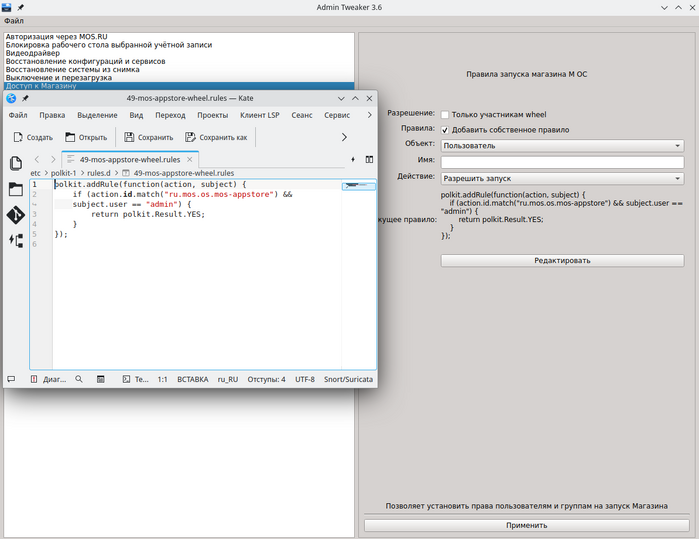Uncheck 'Добавить собственное правило' checkbox
699x539 pixels.
445,130
